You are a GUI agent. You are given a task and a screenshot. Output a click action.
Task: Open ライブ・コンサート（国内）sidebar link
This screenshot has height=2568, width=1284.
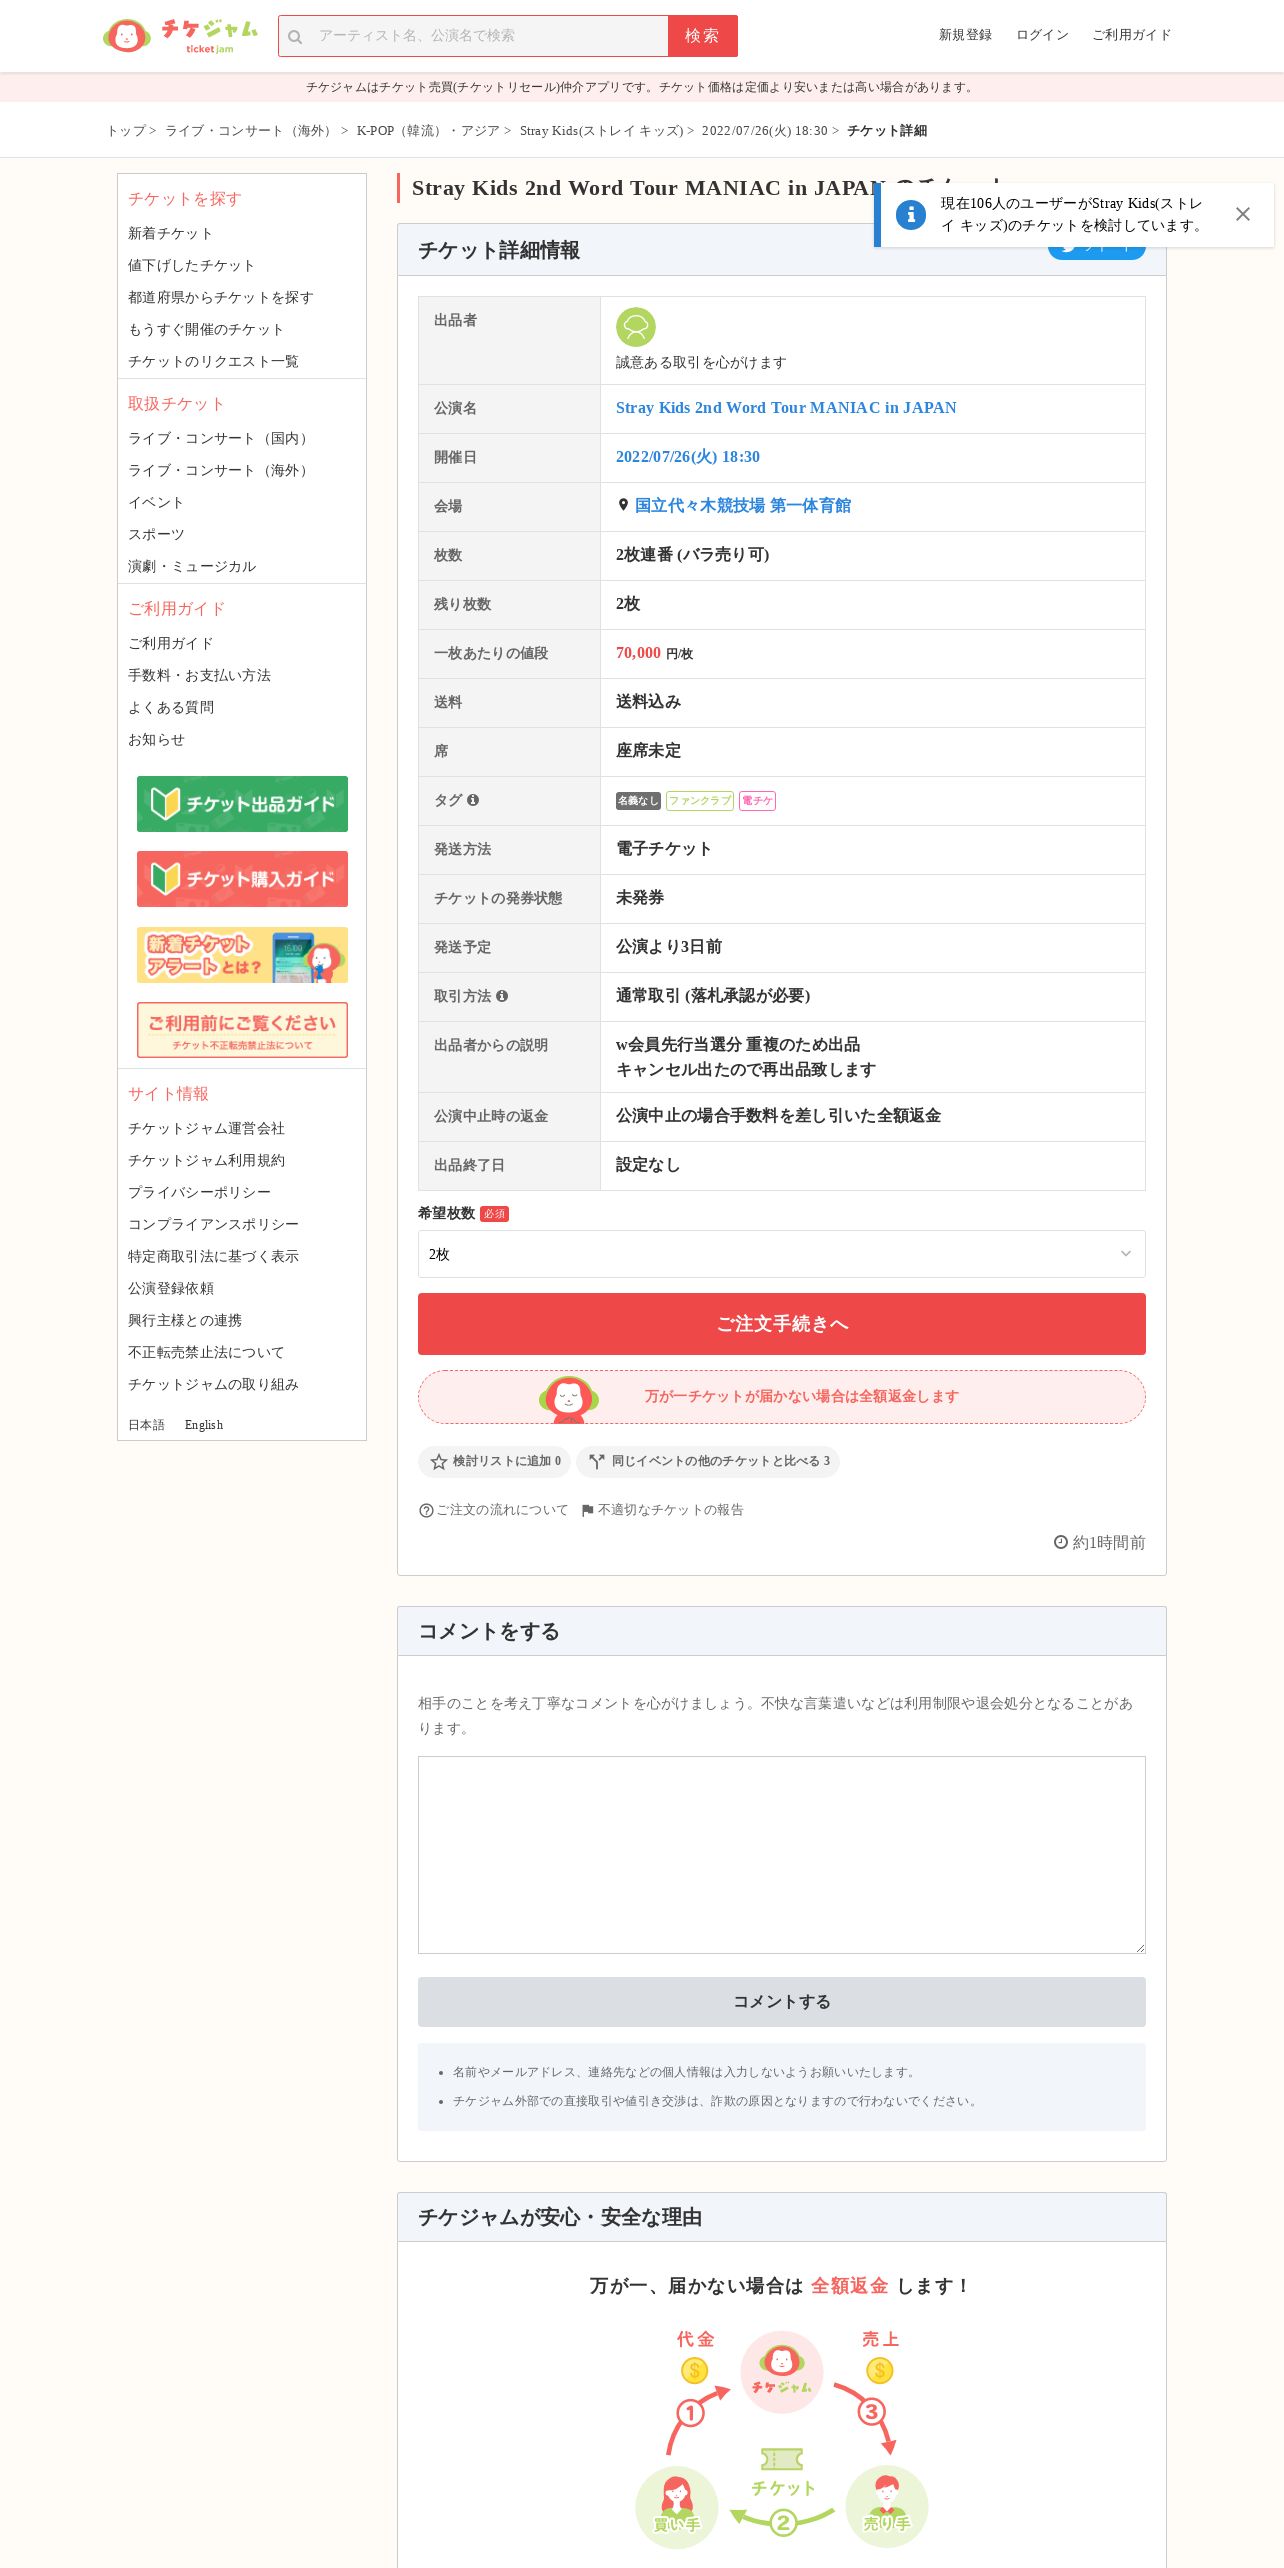coord(220,438)
